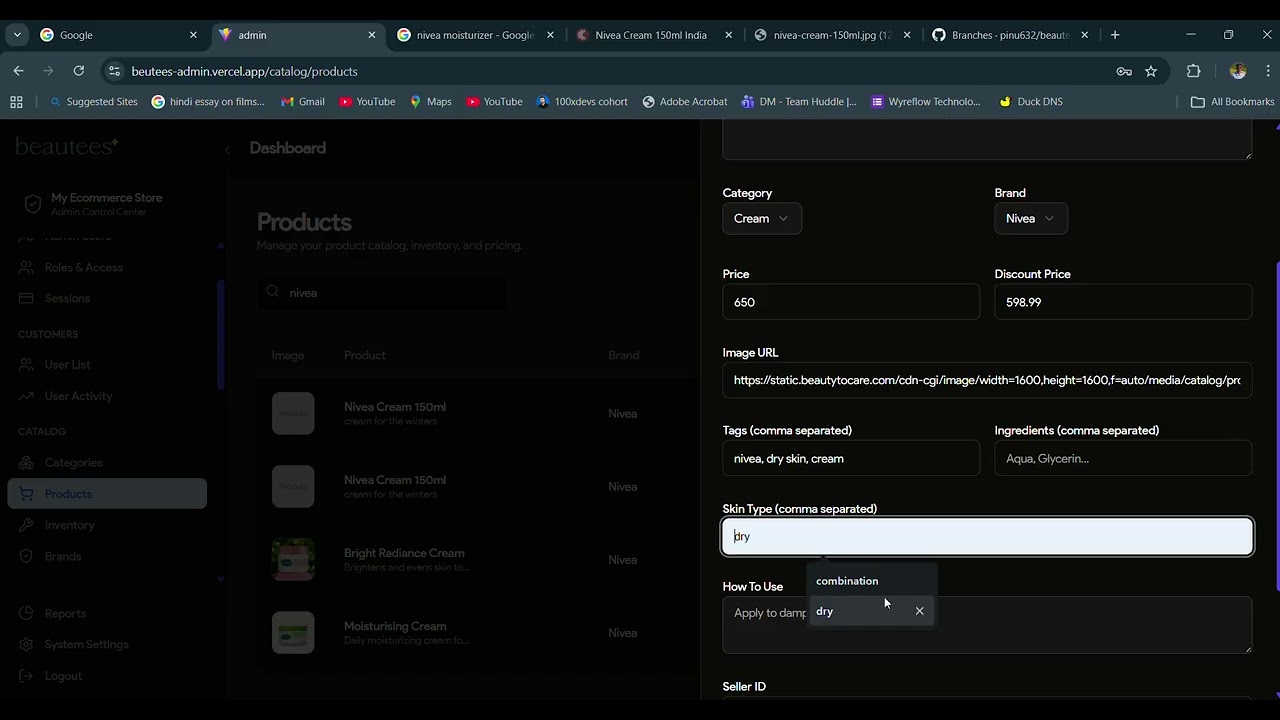Reload the current page

pyautogui.click(x=79, y=71)
